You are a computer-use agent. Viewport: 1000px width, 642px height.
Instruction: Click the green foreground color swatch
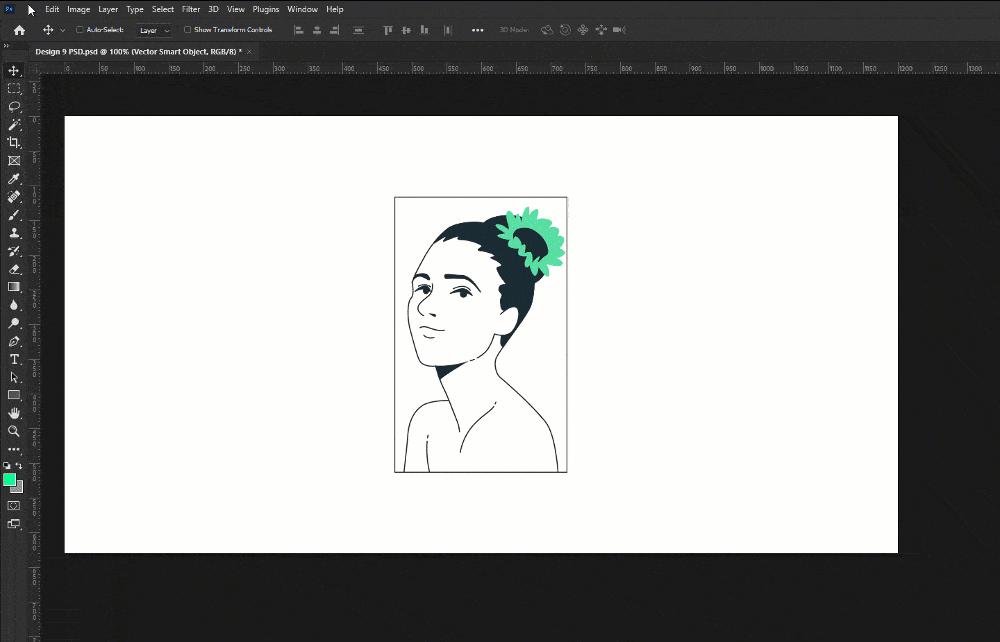point(10,480)
